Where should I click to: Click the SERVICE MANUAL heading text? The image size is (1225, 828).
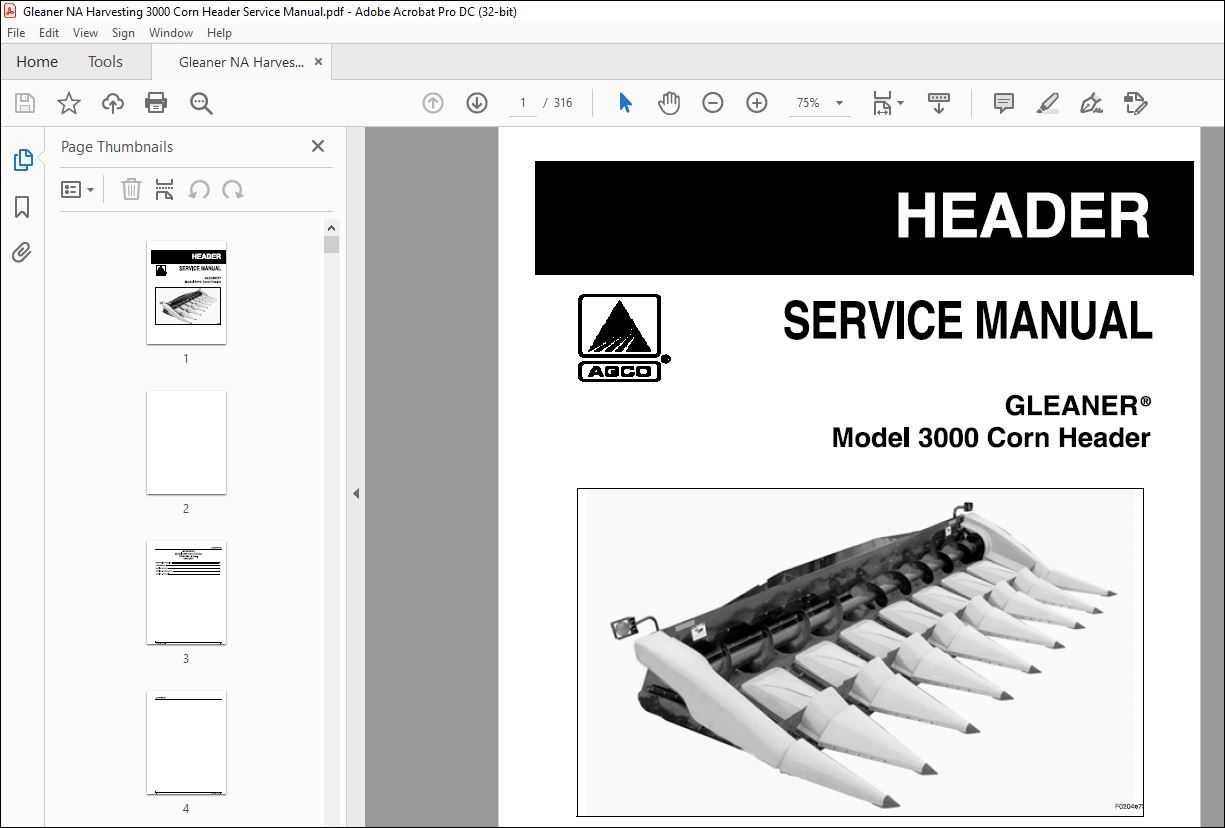[x=967, y=321]
